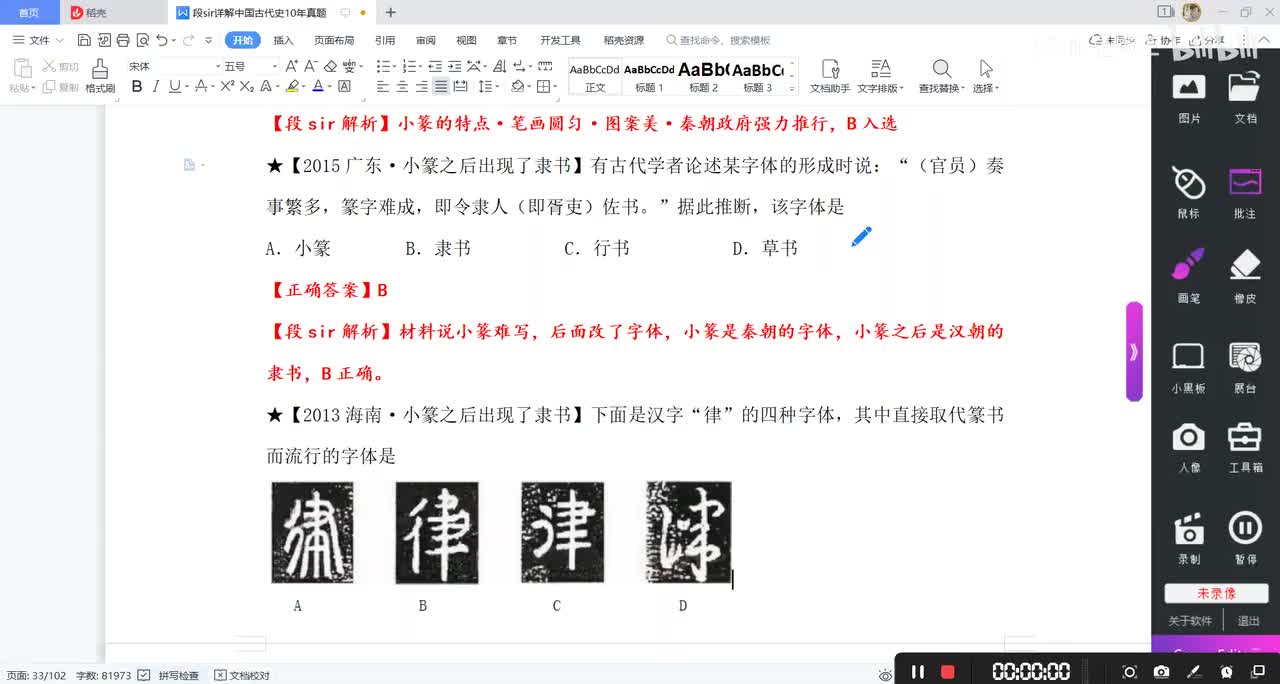Switch to 插入 ribbon tab
Viewport: 1280px width, 684px height.
coord(283,40)
